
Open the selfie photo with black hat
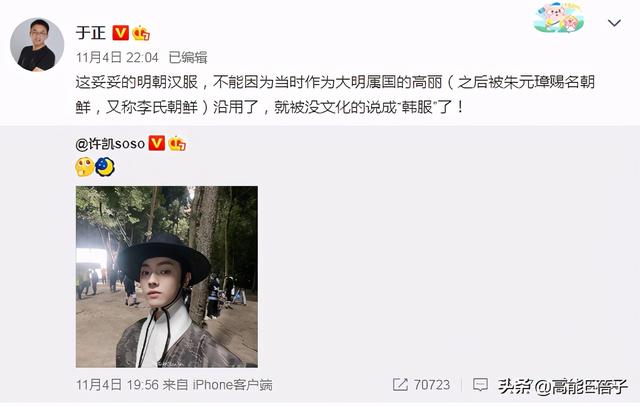167,277
